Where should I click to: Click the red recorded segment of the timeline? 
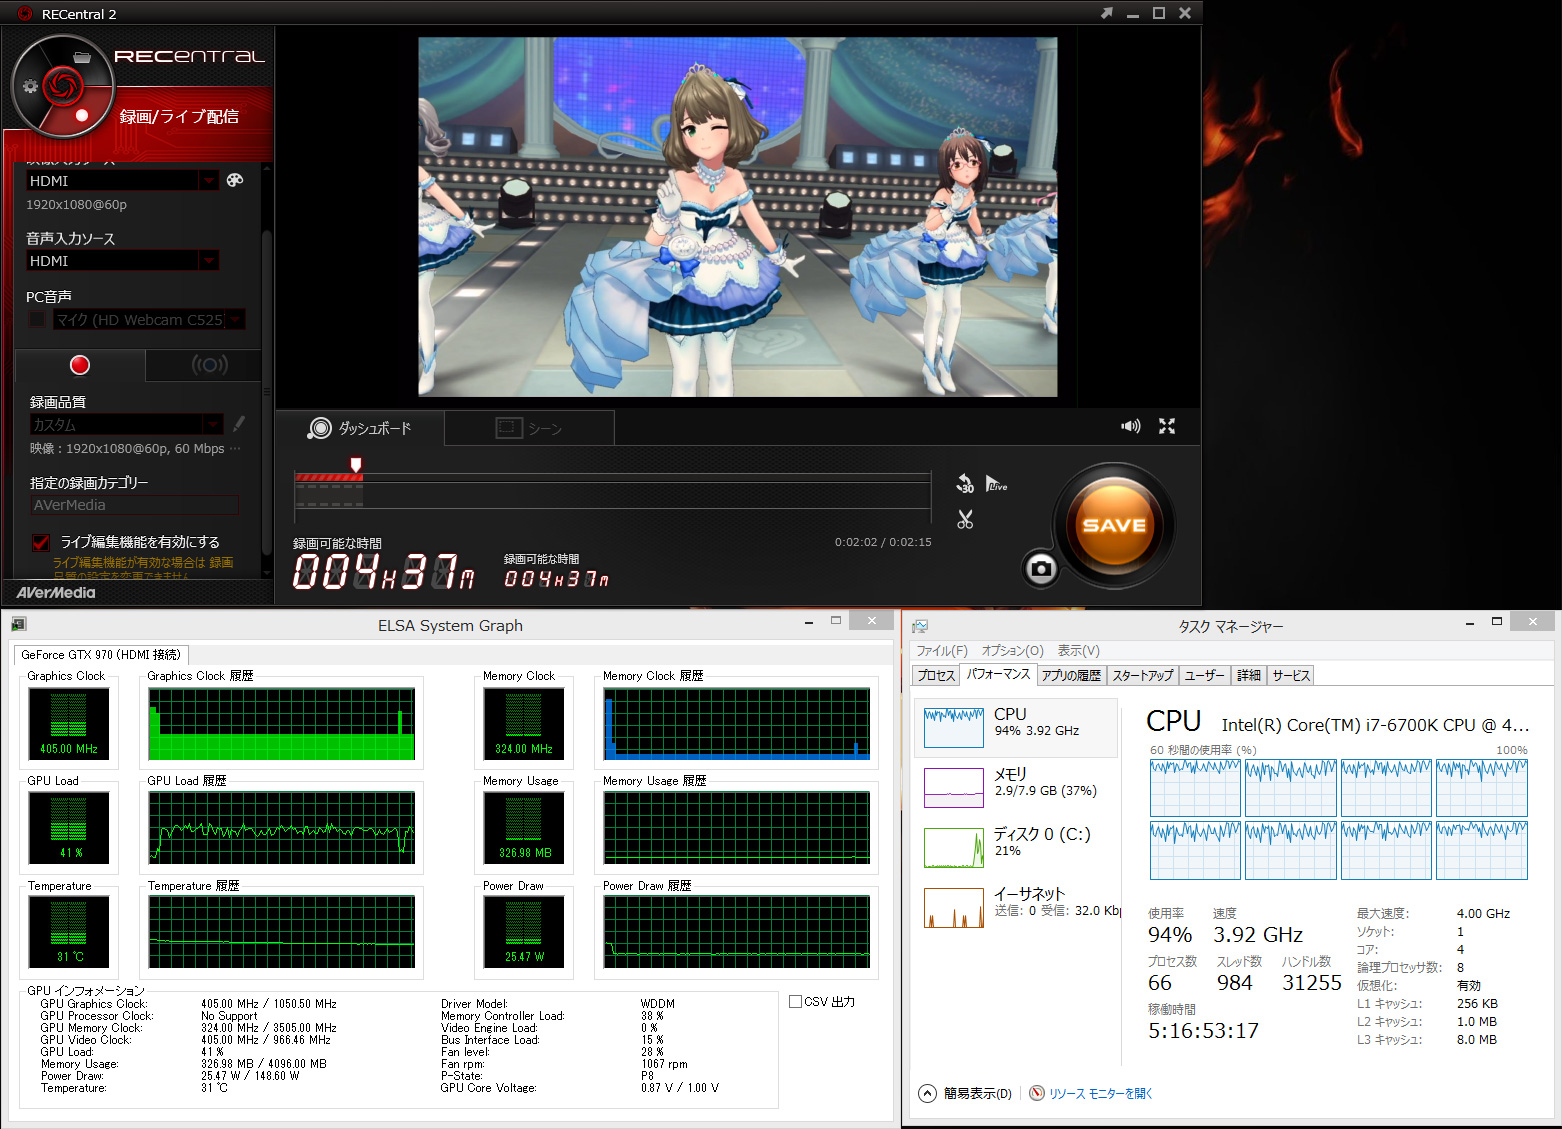329,477
